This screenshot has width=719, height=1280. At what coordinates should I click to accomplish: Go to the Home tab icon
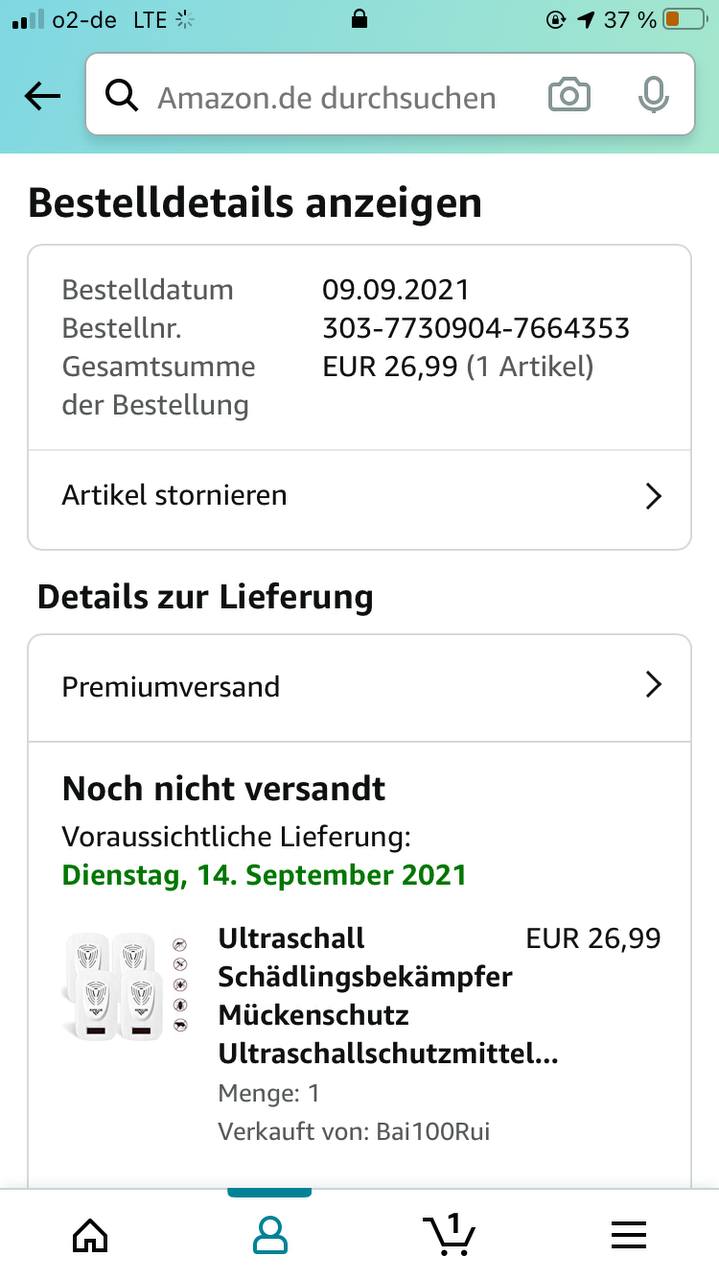pyautogui.click(x=90, y=1236)
